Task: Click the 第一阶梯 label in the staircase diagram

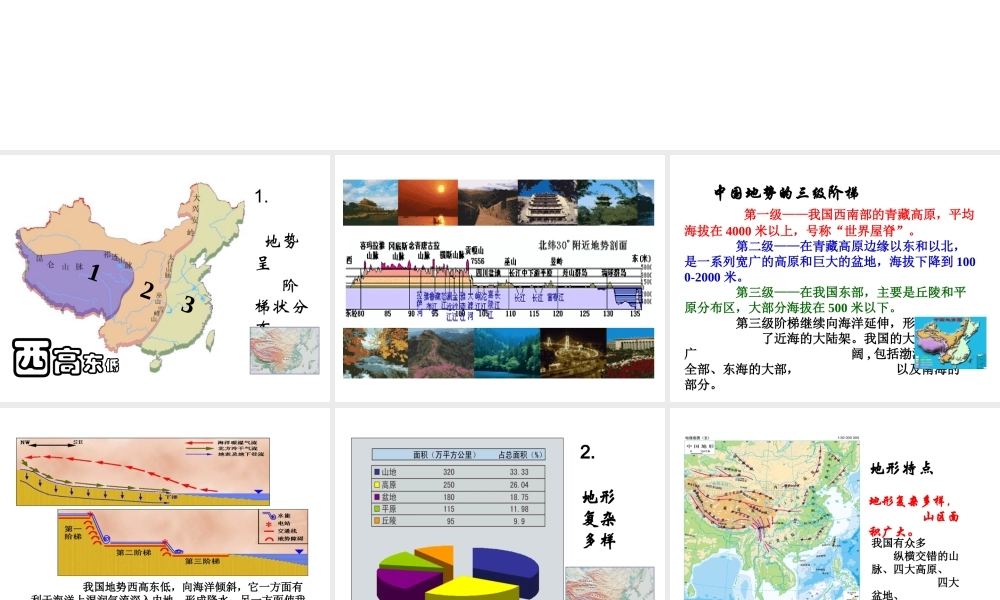Action: pos(73,532)
